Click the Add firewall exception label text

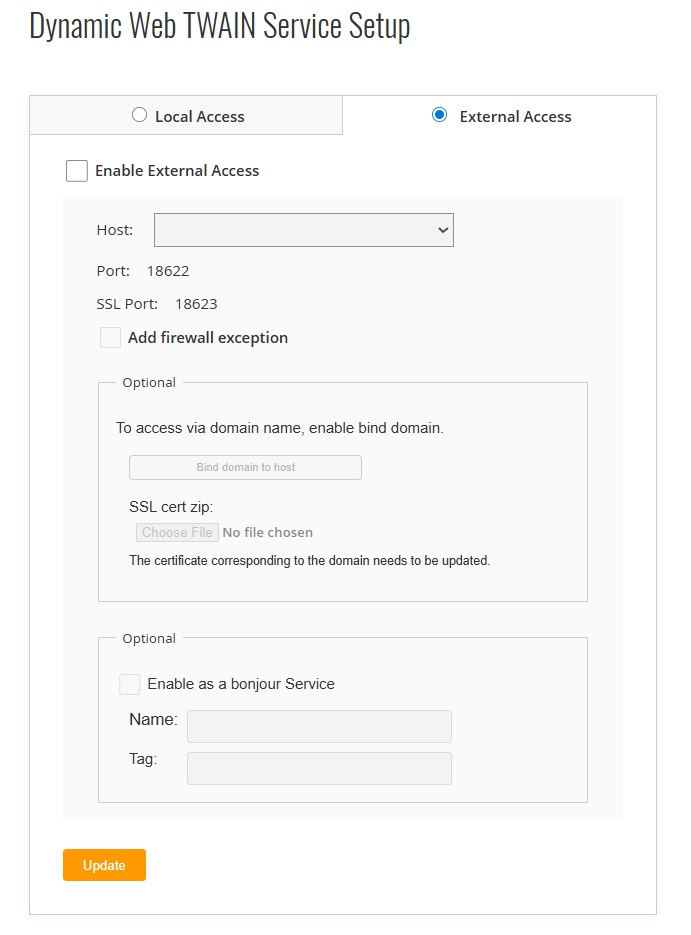click(x=208, y=338)
